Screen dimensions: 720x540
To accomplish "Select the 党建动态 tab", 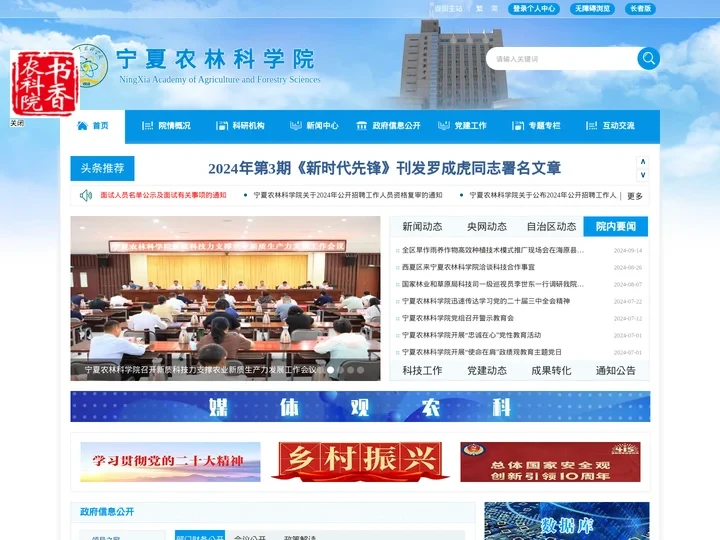I will pyautogui.click(x=487, y=371).
